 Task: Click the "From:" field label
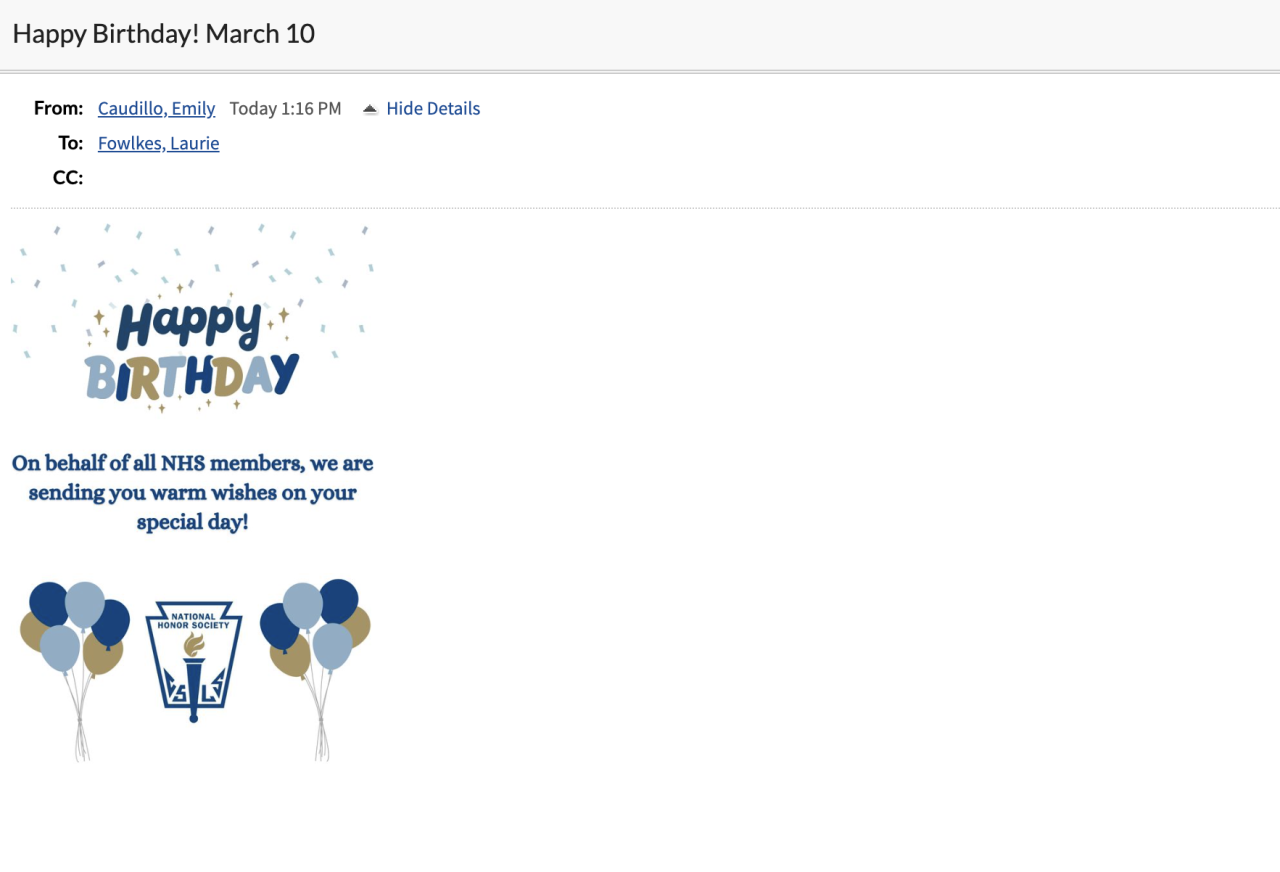pyautogui.click(x=58, y=109)
